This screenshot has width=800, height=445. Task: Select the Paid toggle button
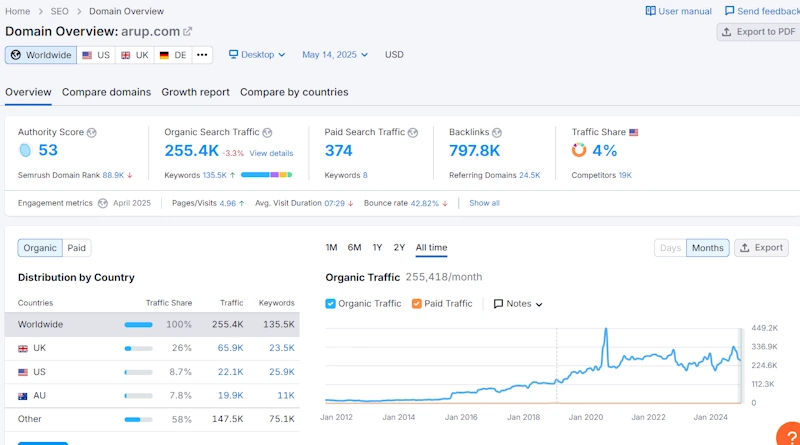point(77,248)
